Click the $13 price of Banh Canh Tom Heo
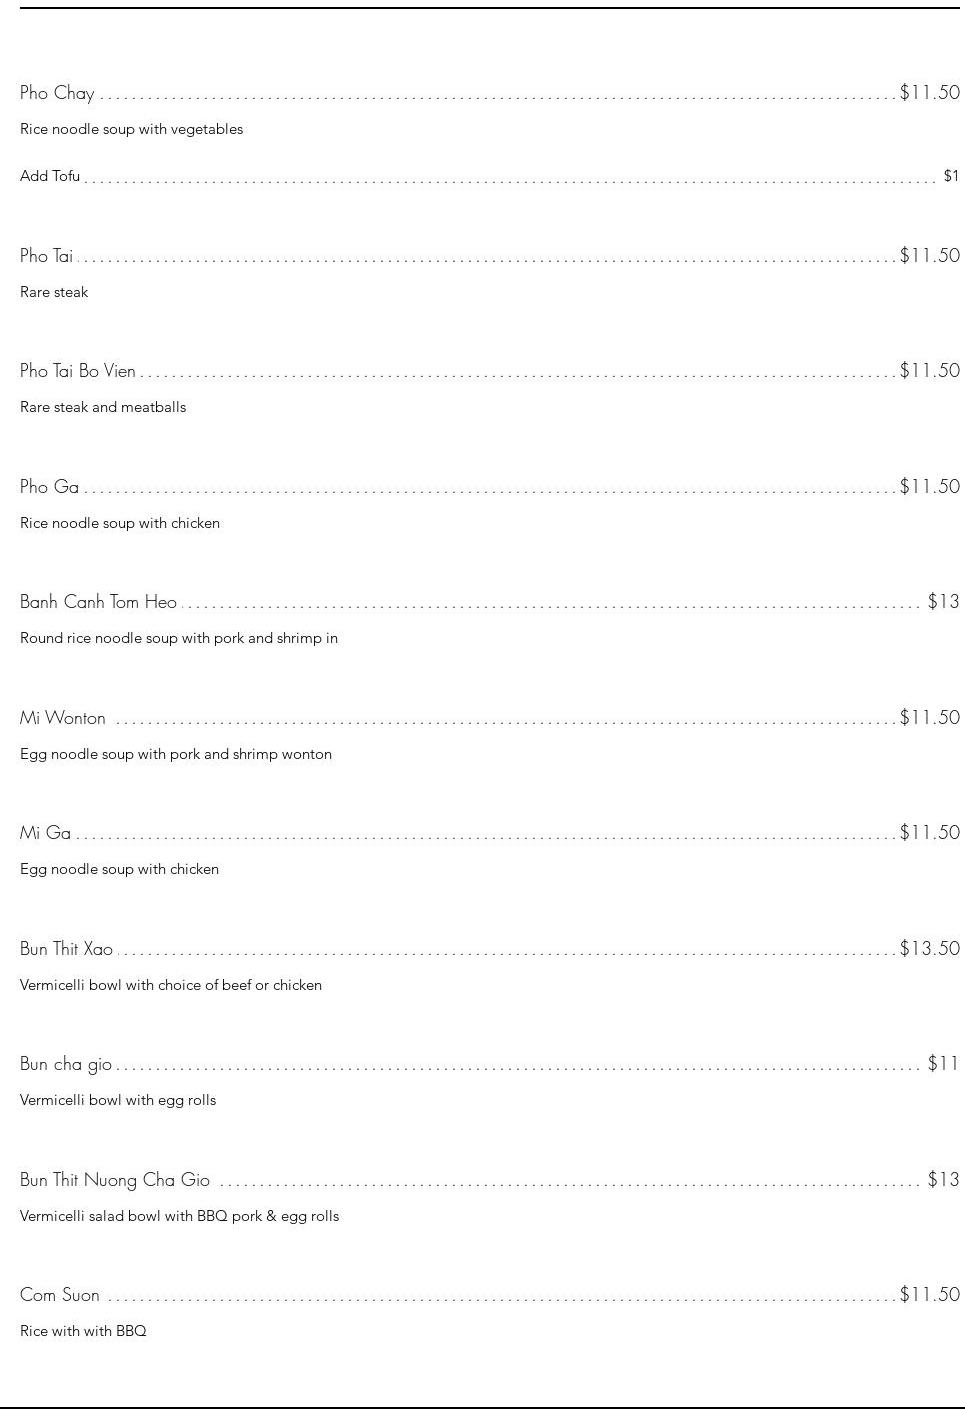 (943, 602)
